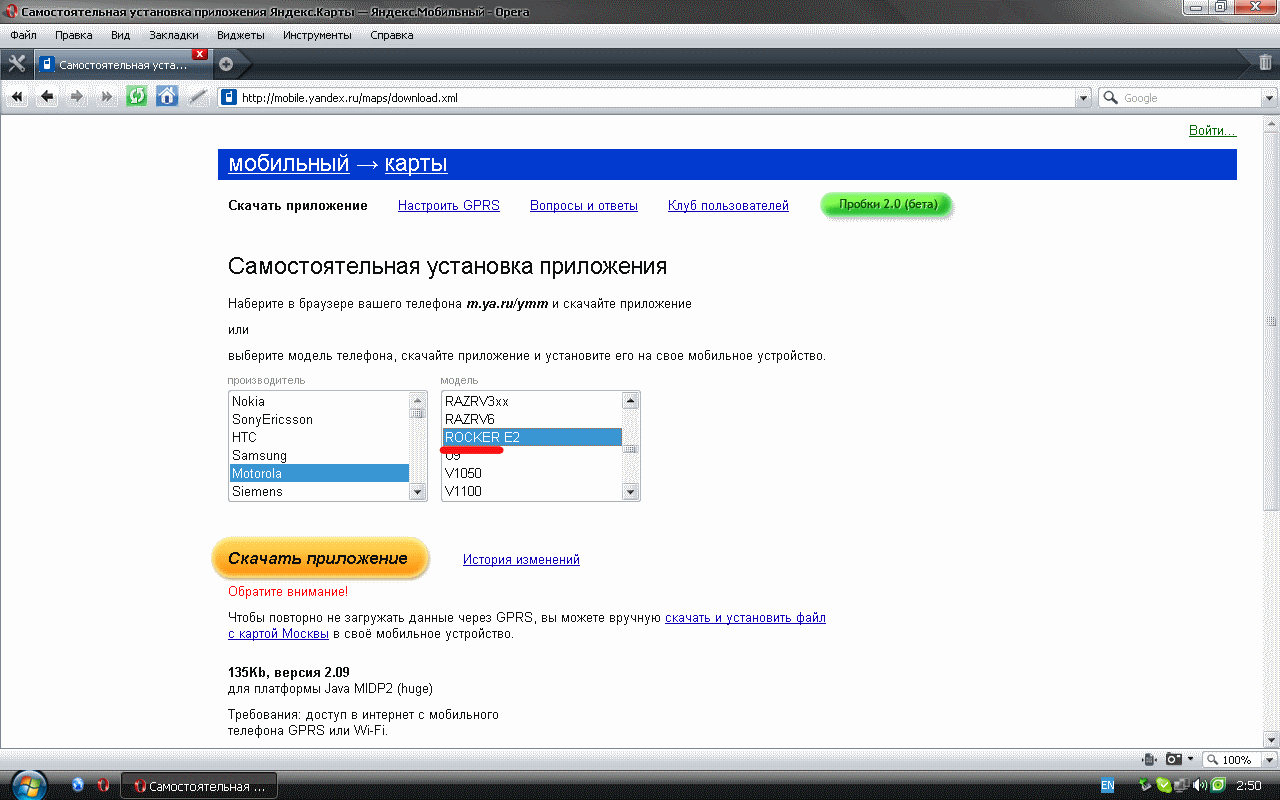
Task: Select RAZRV3xx in the model list
Action: pyautogui.click(x=532, y=401)
